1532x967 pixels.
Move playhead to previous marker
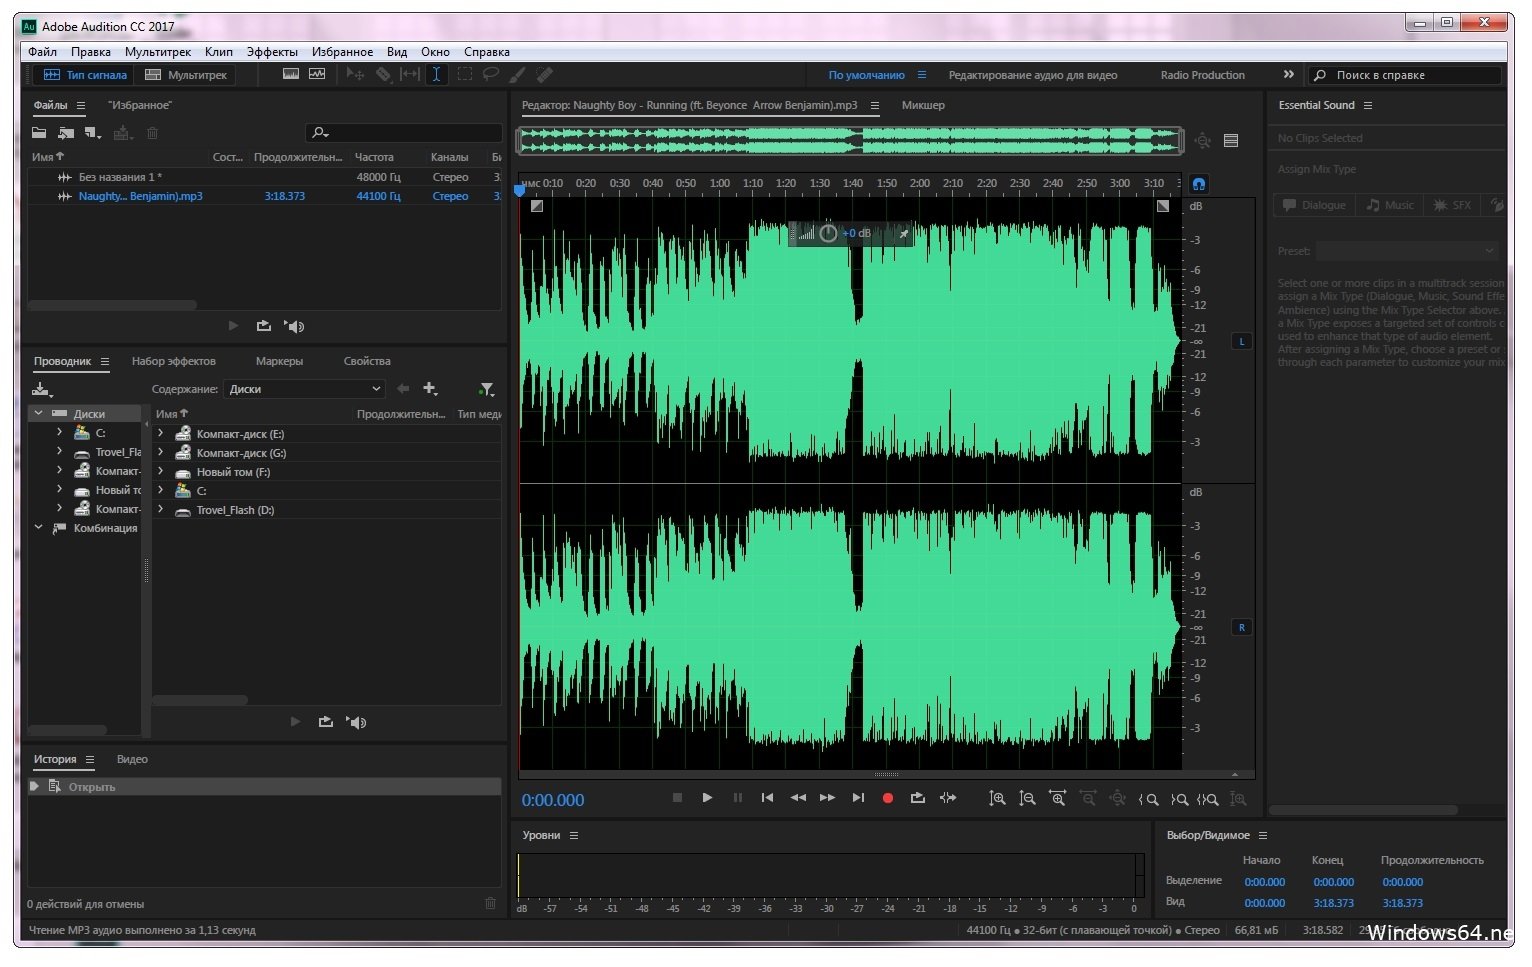767,798
